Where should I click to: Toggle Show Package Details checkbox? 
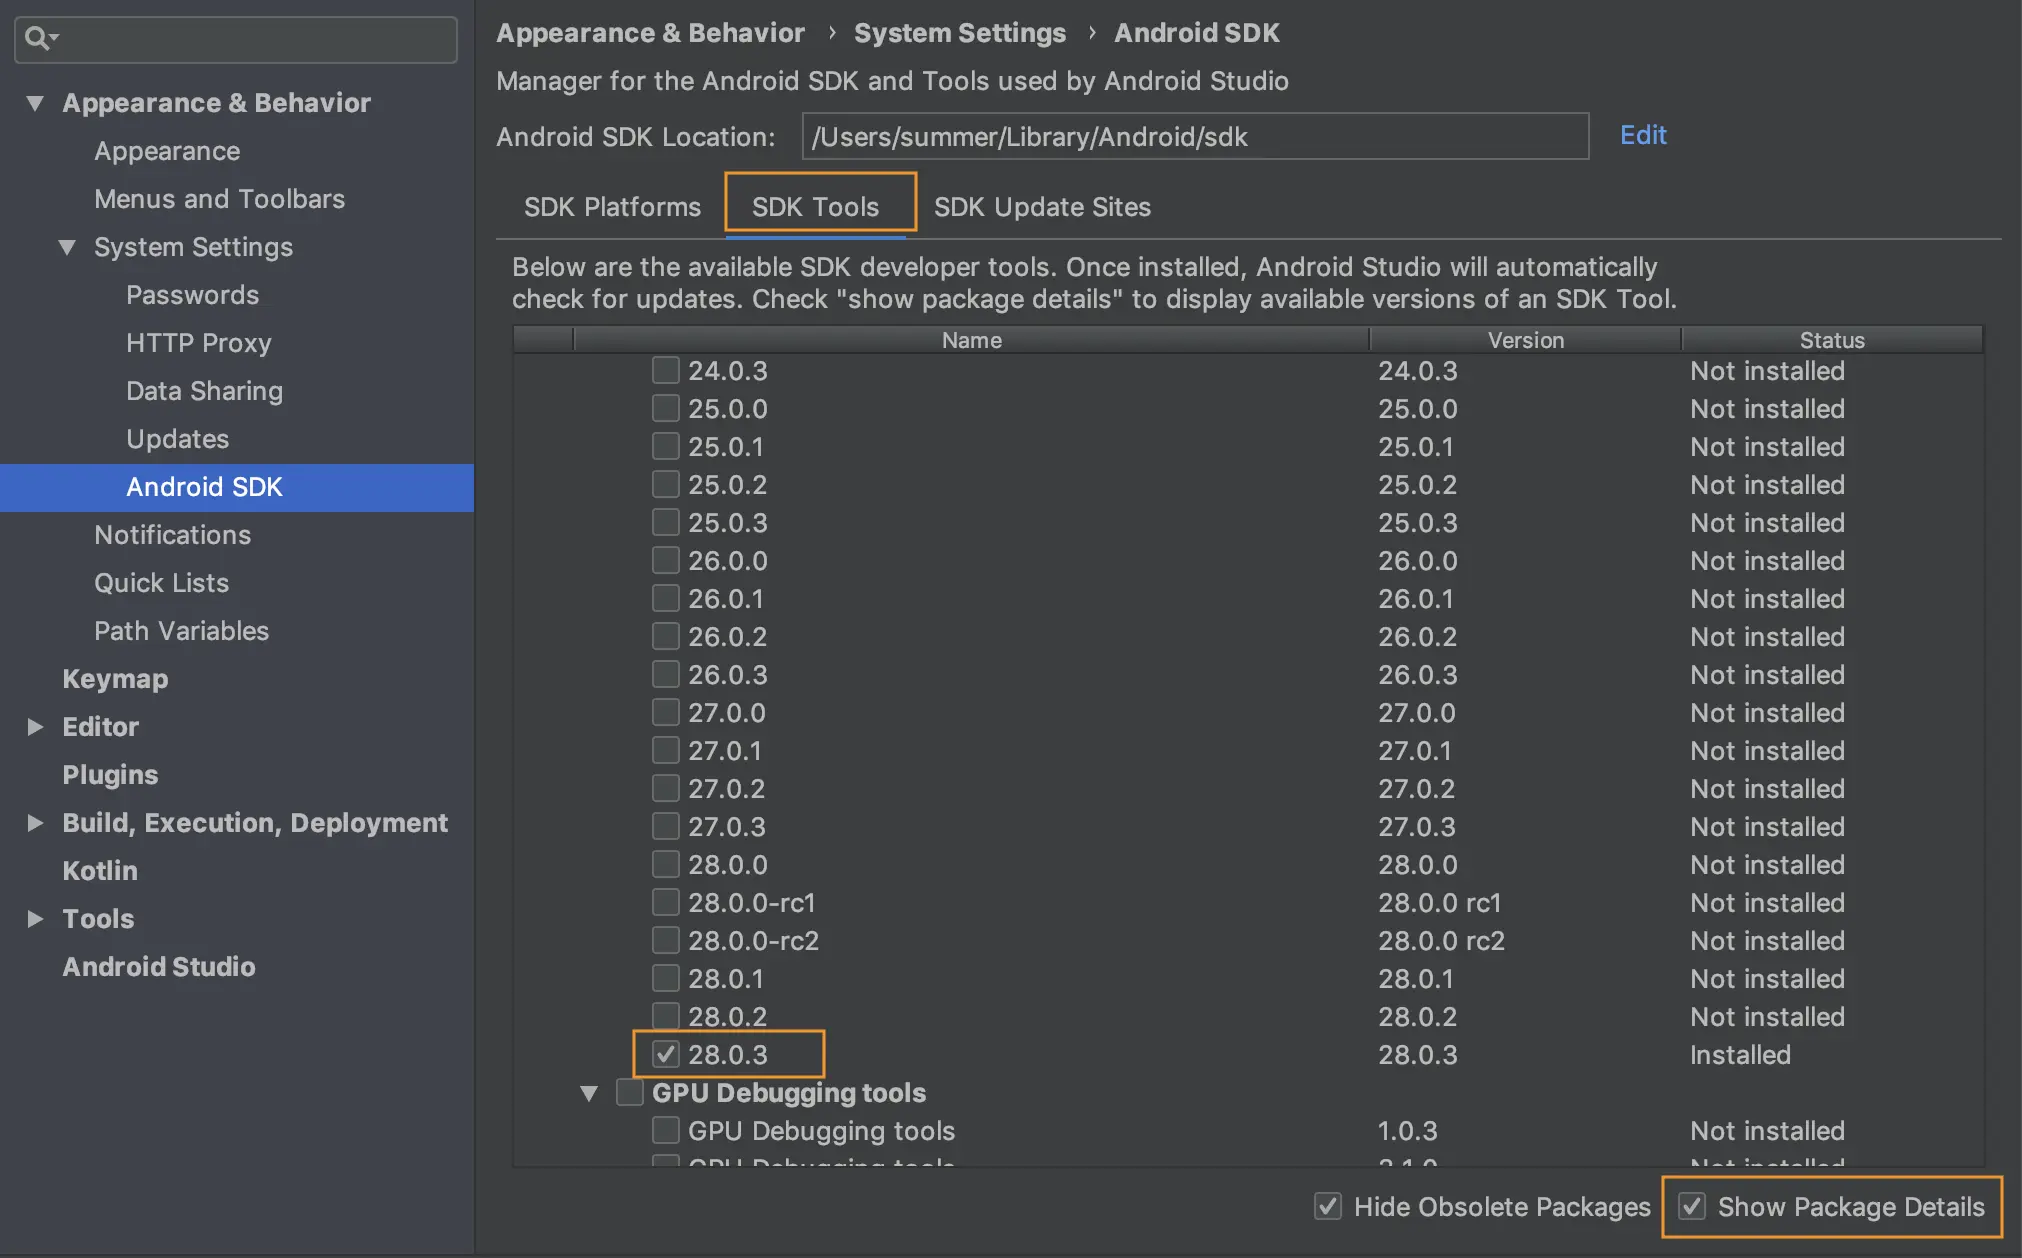coord(1692,1207)
